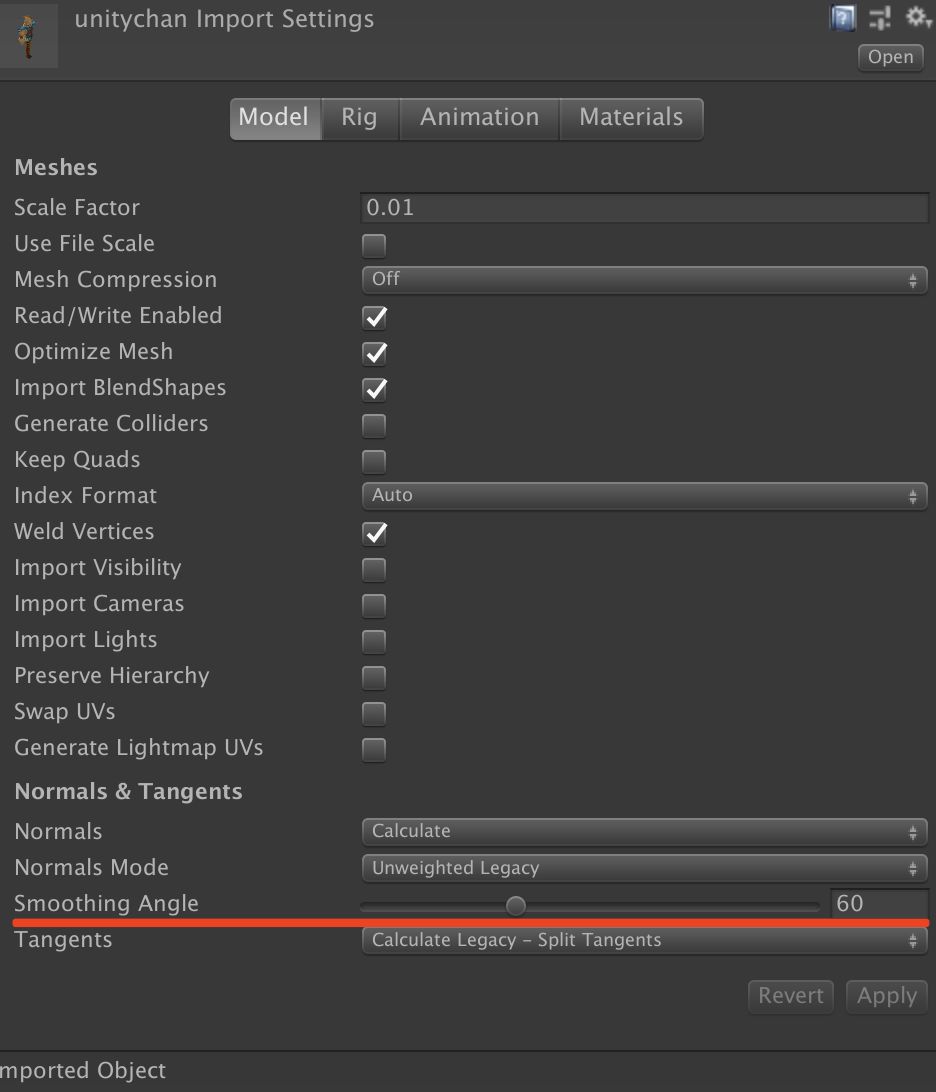Click the Scale Factor input field

[x=644, y=208]
